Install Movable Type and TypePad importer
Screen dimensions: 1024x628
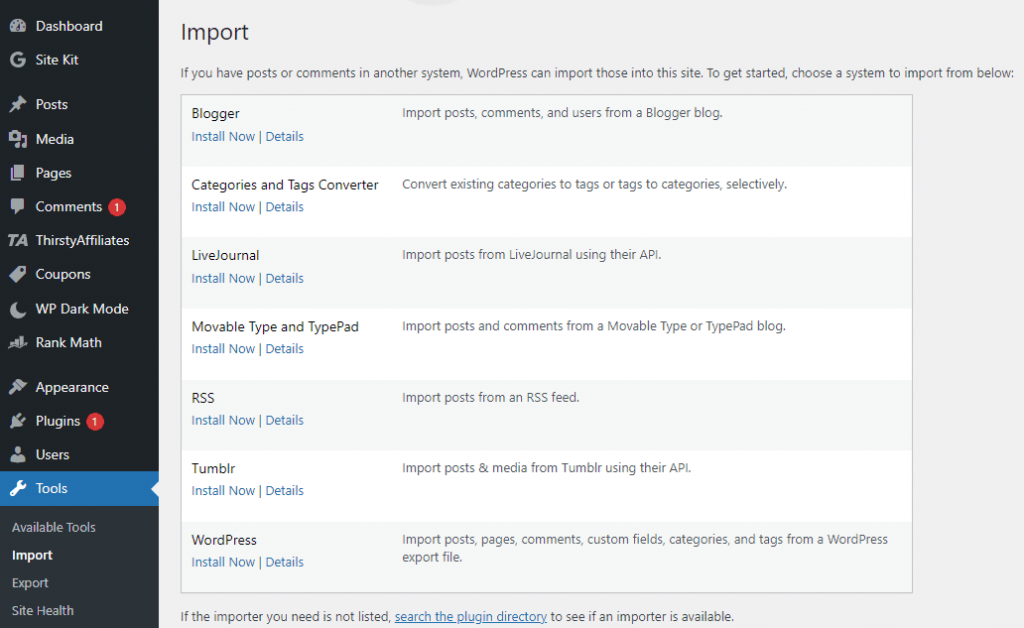tap(223, 349)
